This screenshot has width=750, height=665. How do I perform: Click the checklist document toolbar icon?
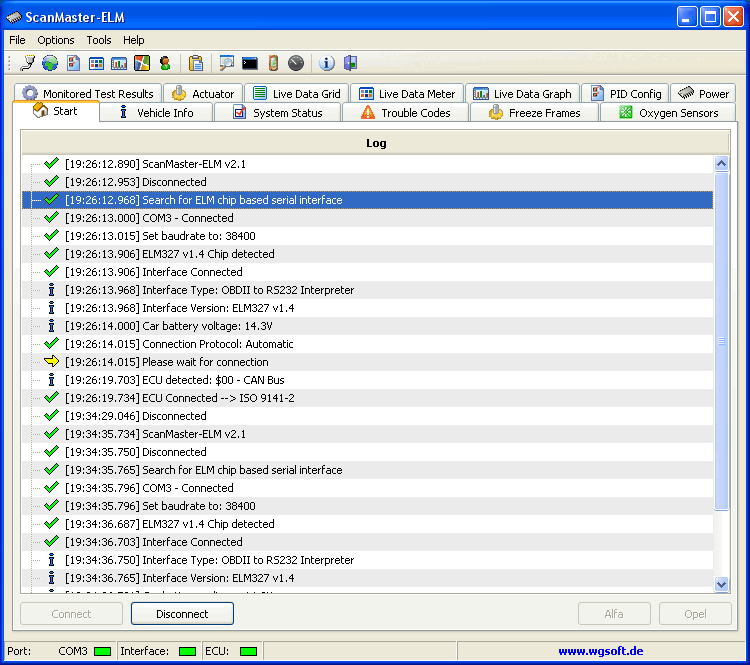coord(73,63)
